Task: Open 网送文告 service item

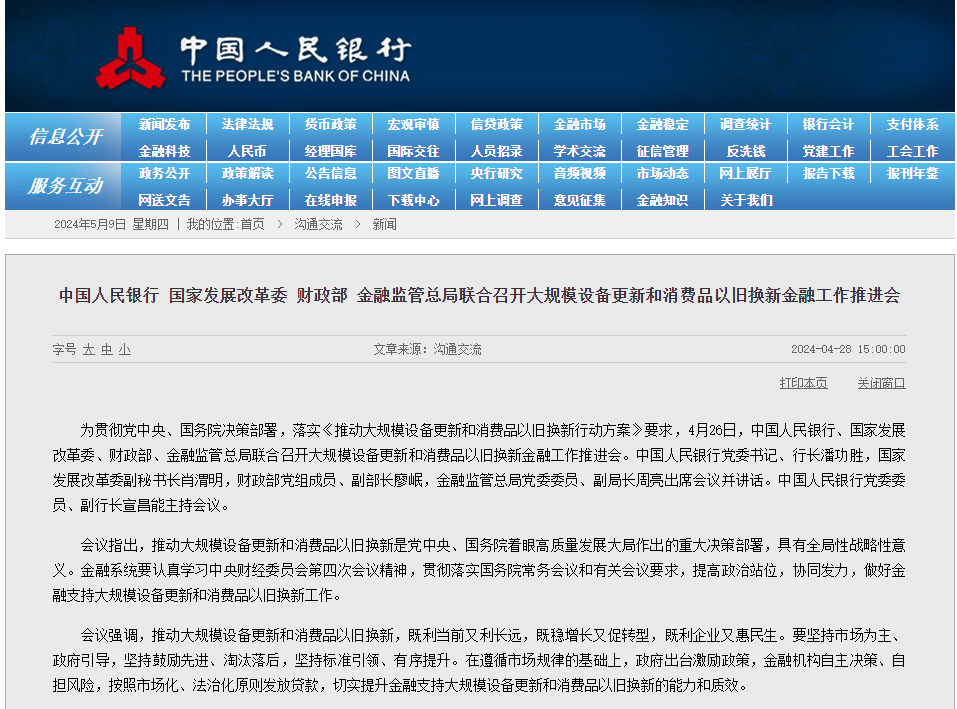Action: [x=164, y=200]
